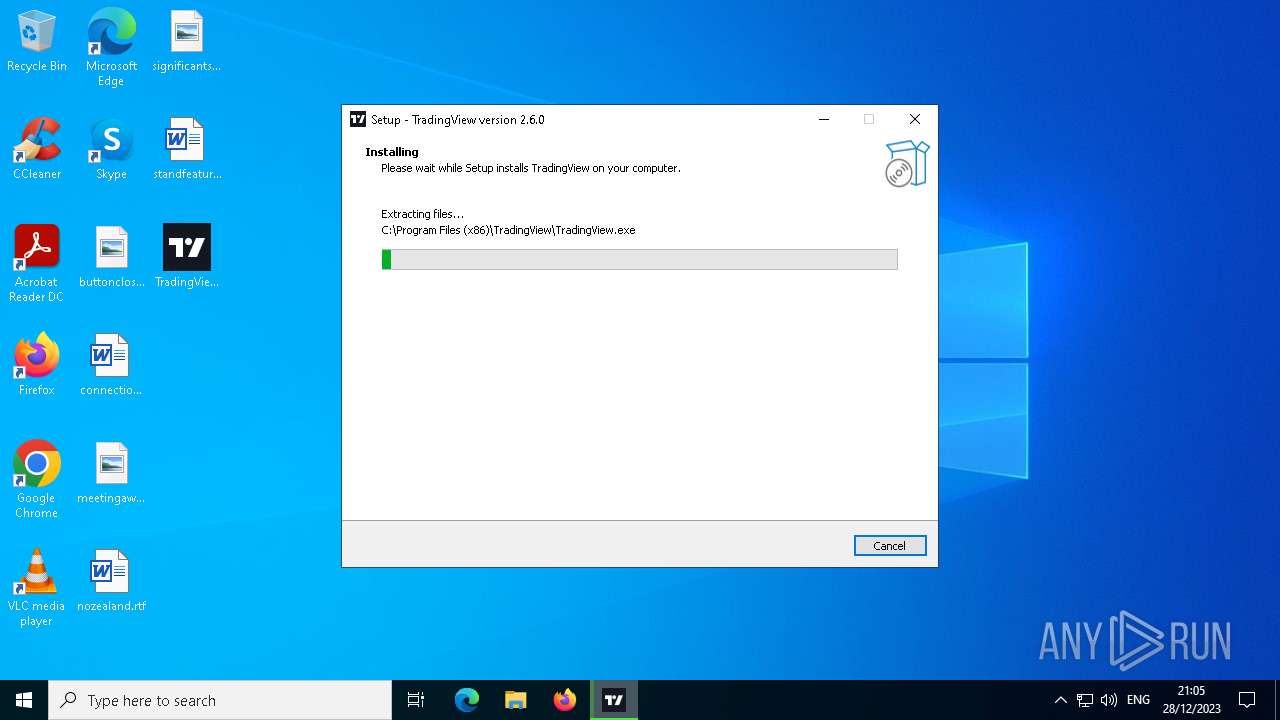The width and height of the screenshot is (1280, 720).
Task: Click the 'Please wait while Setup installs' text
Action: tap(531, 168)
